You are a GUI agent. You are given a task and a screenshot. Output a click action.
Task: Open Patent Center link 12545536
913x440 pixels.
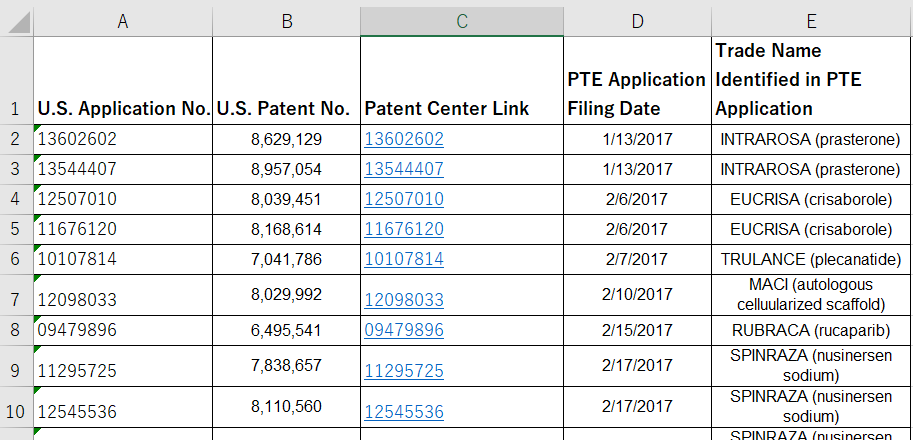[404, 413]
